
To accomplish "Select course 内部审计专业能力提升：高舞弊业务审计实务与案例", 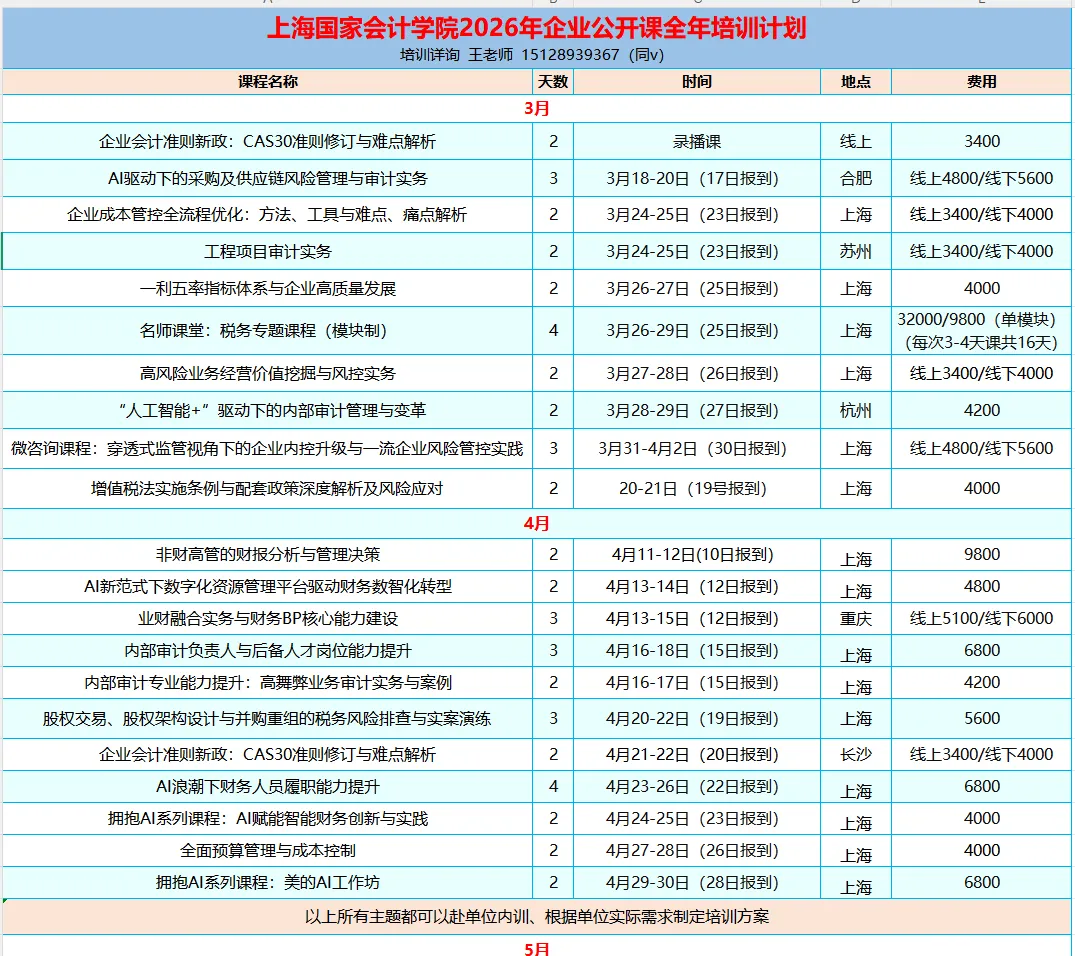I will (x=267, y=682).
